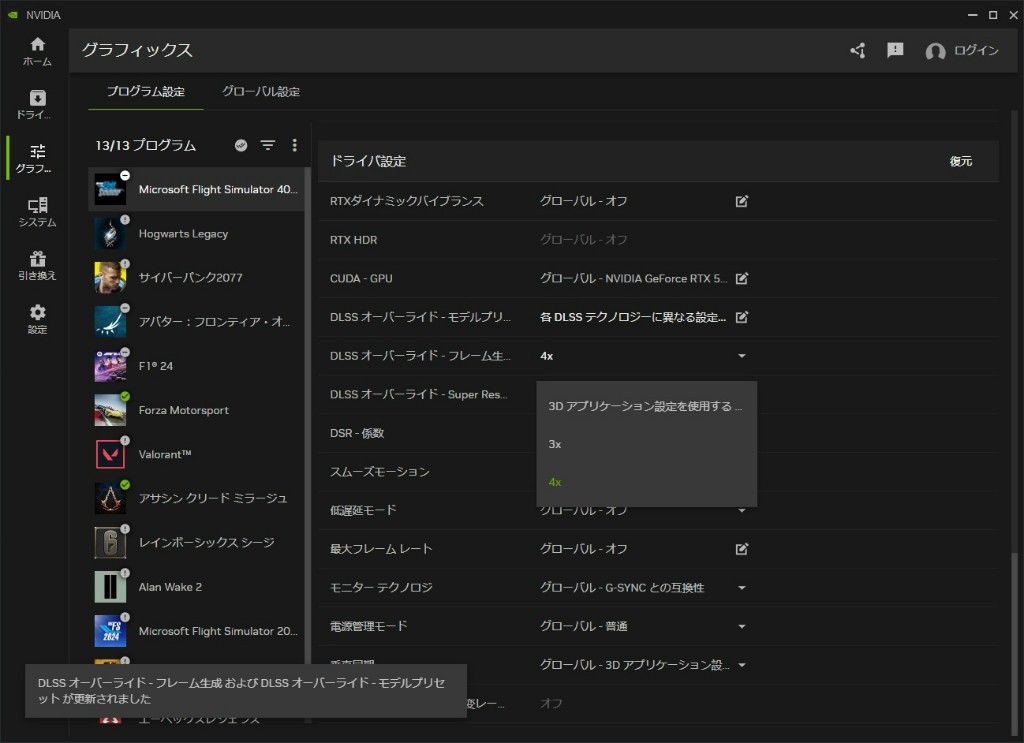1024x743 pixels.
Task: Open the 設定 gear in sidebar
Action: pyautogui.click(x=37, y=319)
